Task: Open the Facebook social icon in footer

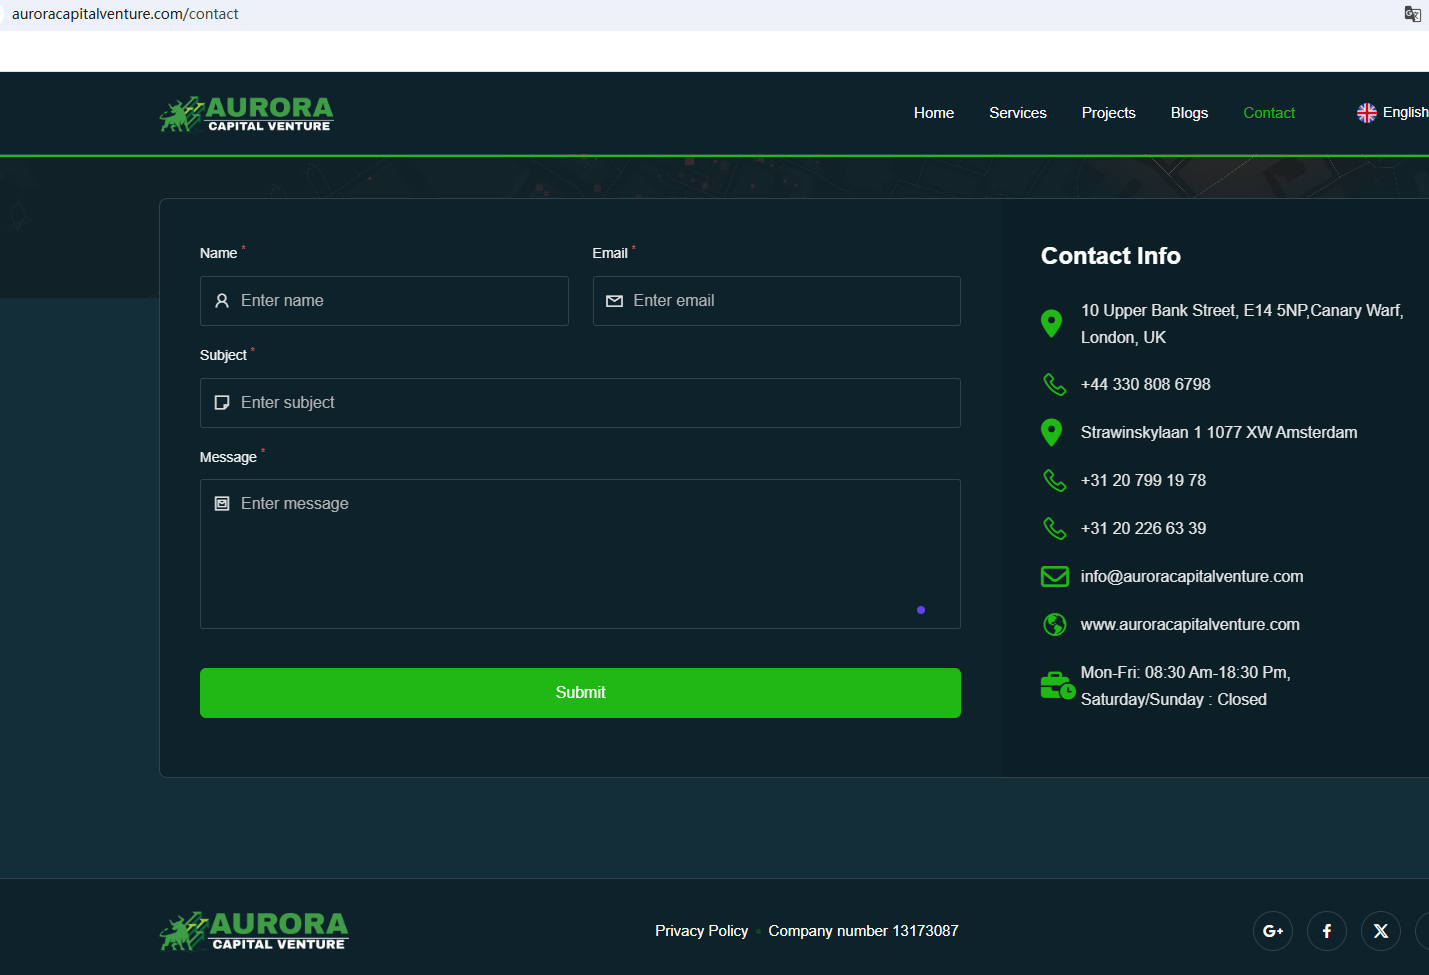Action: coord(1326,931)
